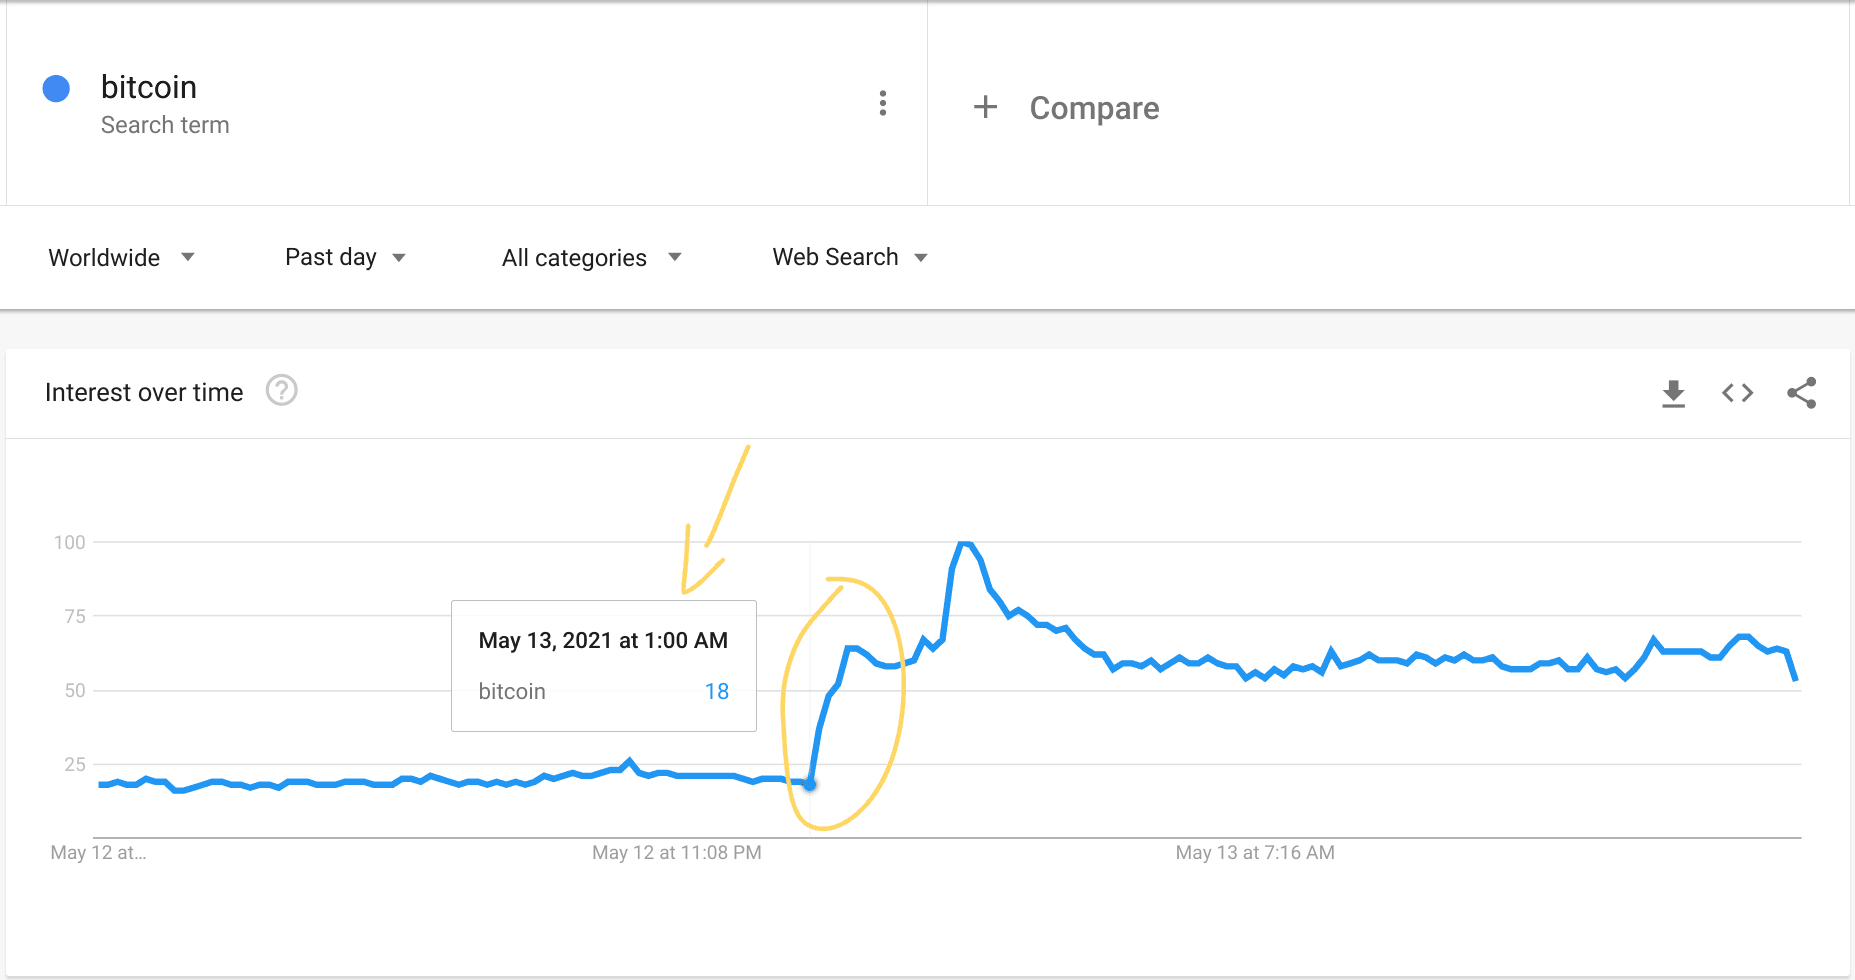Click the chart peak at value 100
Image resolution: width=1855 pixels, height=980 pixels.
click(x=964, y=544)
